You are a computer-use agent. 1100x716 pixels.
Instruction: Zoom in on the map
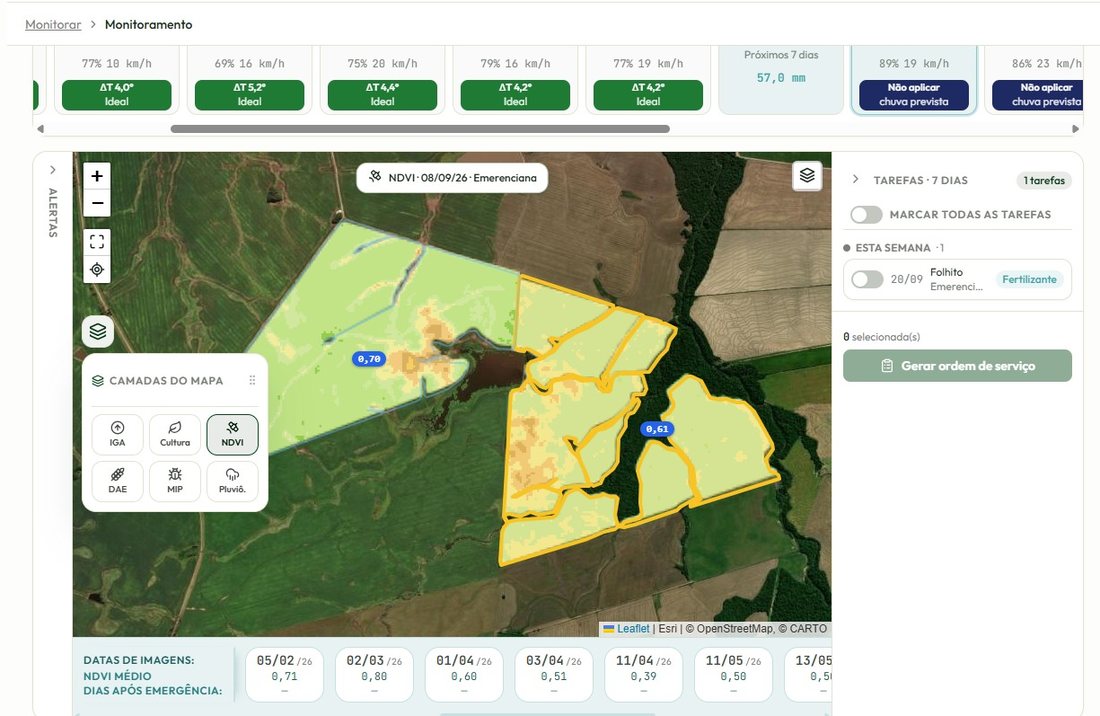97,176
